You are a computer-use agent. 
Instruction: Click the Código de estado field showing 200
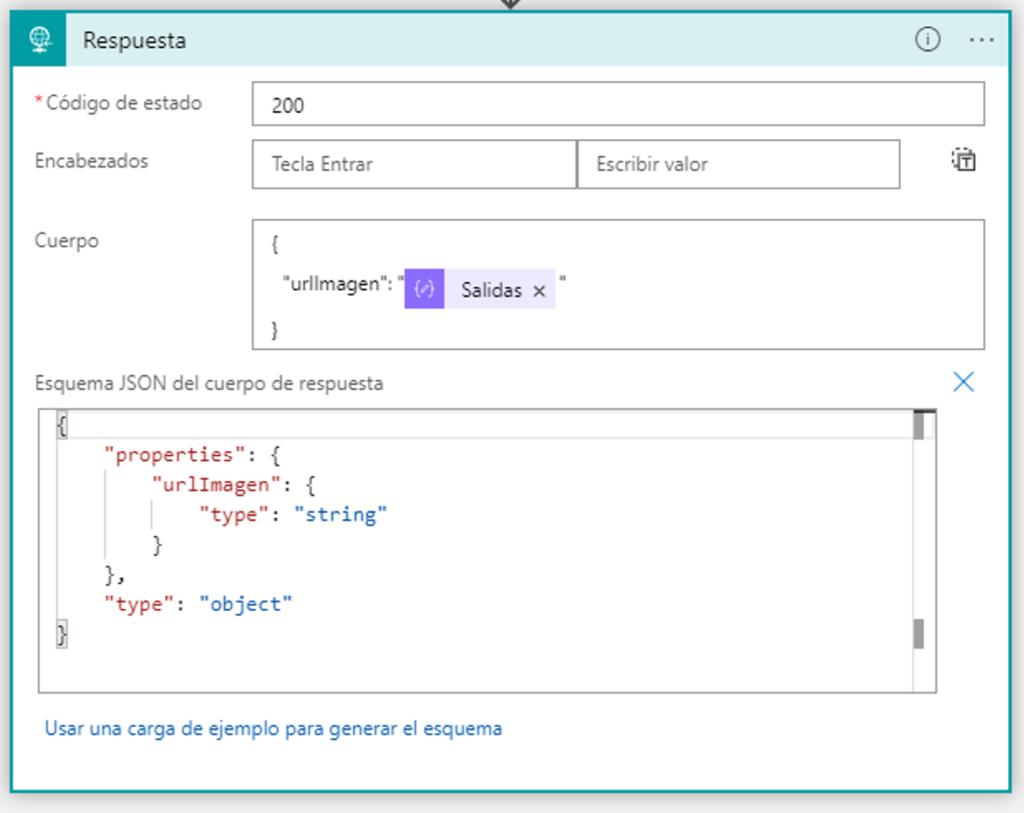point(618,104)
